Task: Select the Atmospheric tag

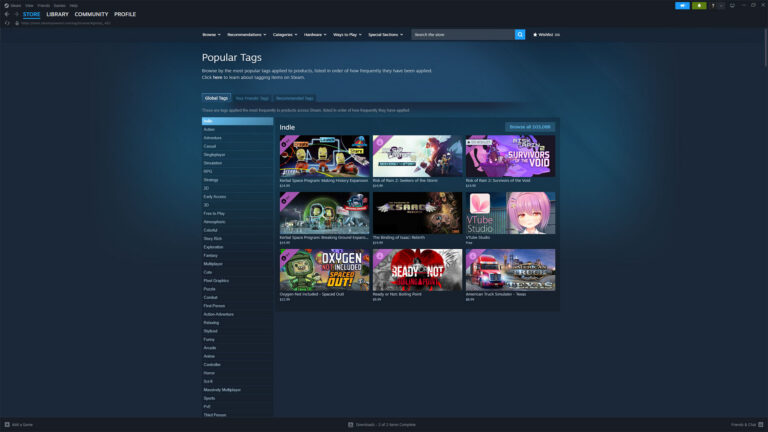Action: point(237,222)
